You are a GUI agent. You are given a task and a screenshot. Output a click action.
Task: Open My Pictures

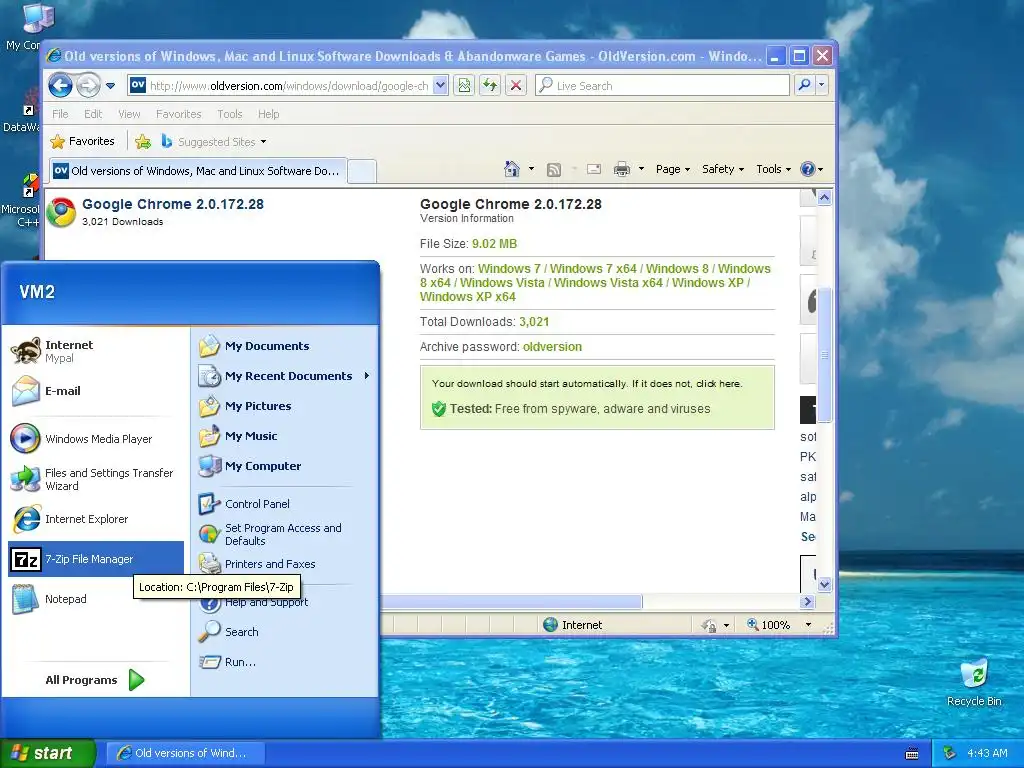(285, 406)
